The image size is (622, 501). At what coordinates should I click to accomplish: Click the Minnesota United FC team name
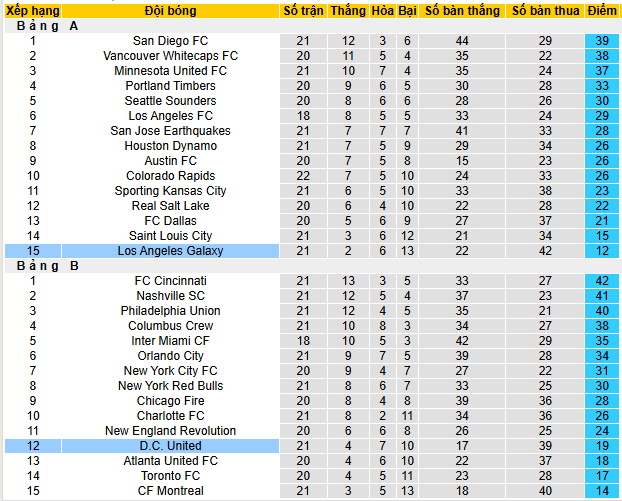click(170, 71)
